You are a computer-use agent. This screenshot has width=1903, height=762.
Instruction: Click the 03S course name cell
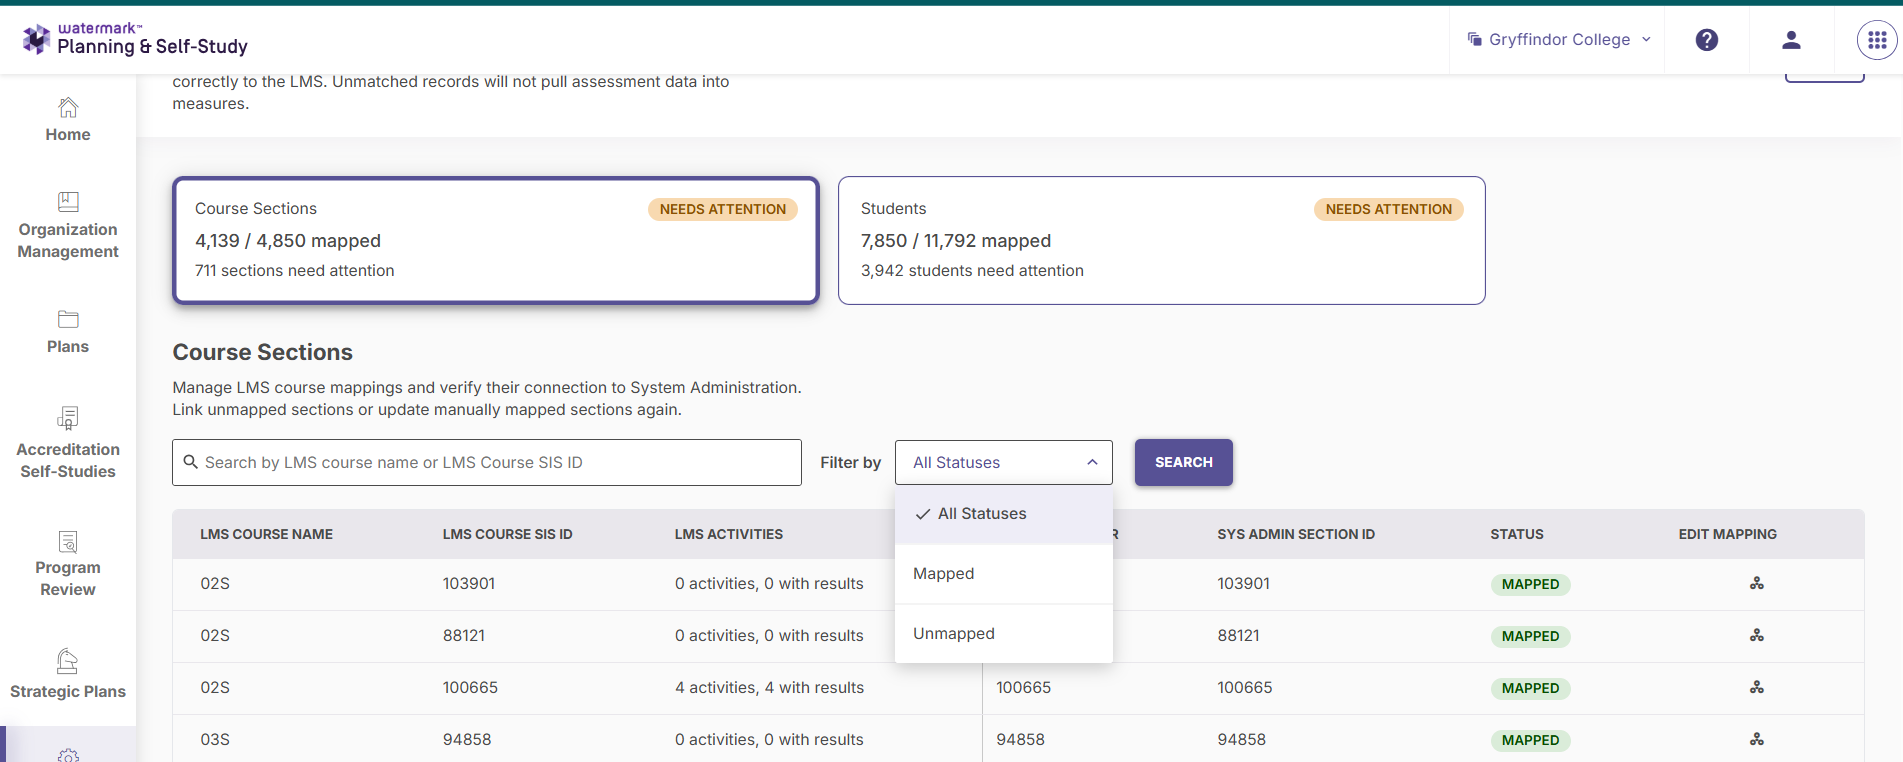[215, 739]
